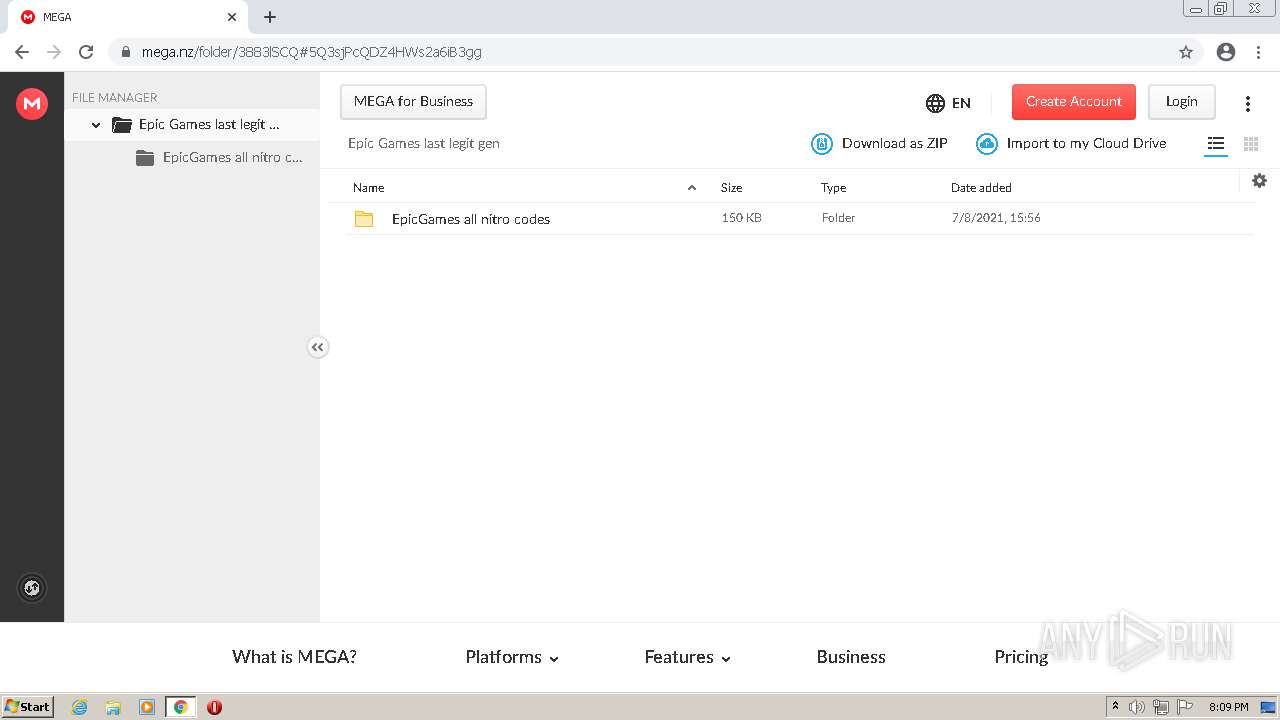
Task: Open the three-dot more options menu
Action: (x=1248, y=103)
